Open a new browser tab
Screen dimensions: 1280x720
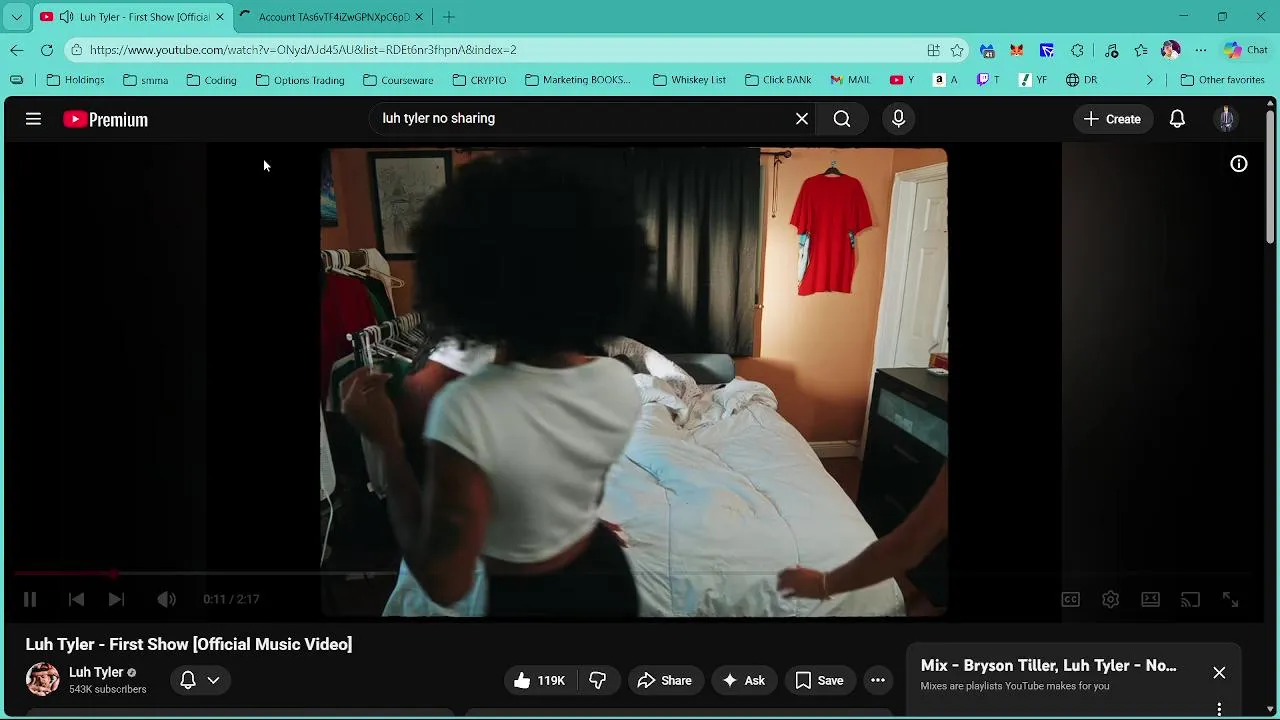click(449, 17)
